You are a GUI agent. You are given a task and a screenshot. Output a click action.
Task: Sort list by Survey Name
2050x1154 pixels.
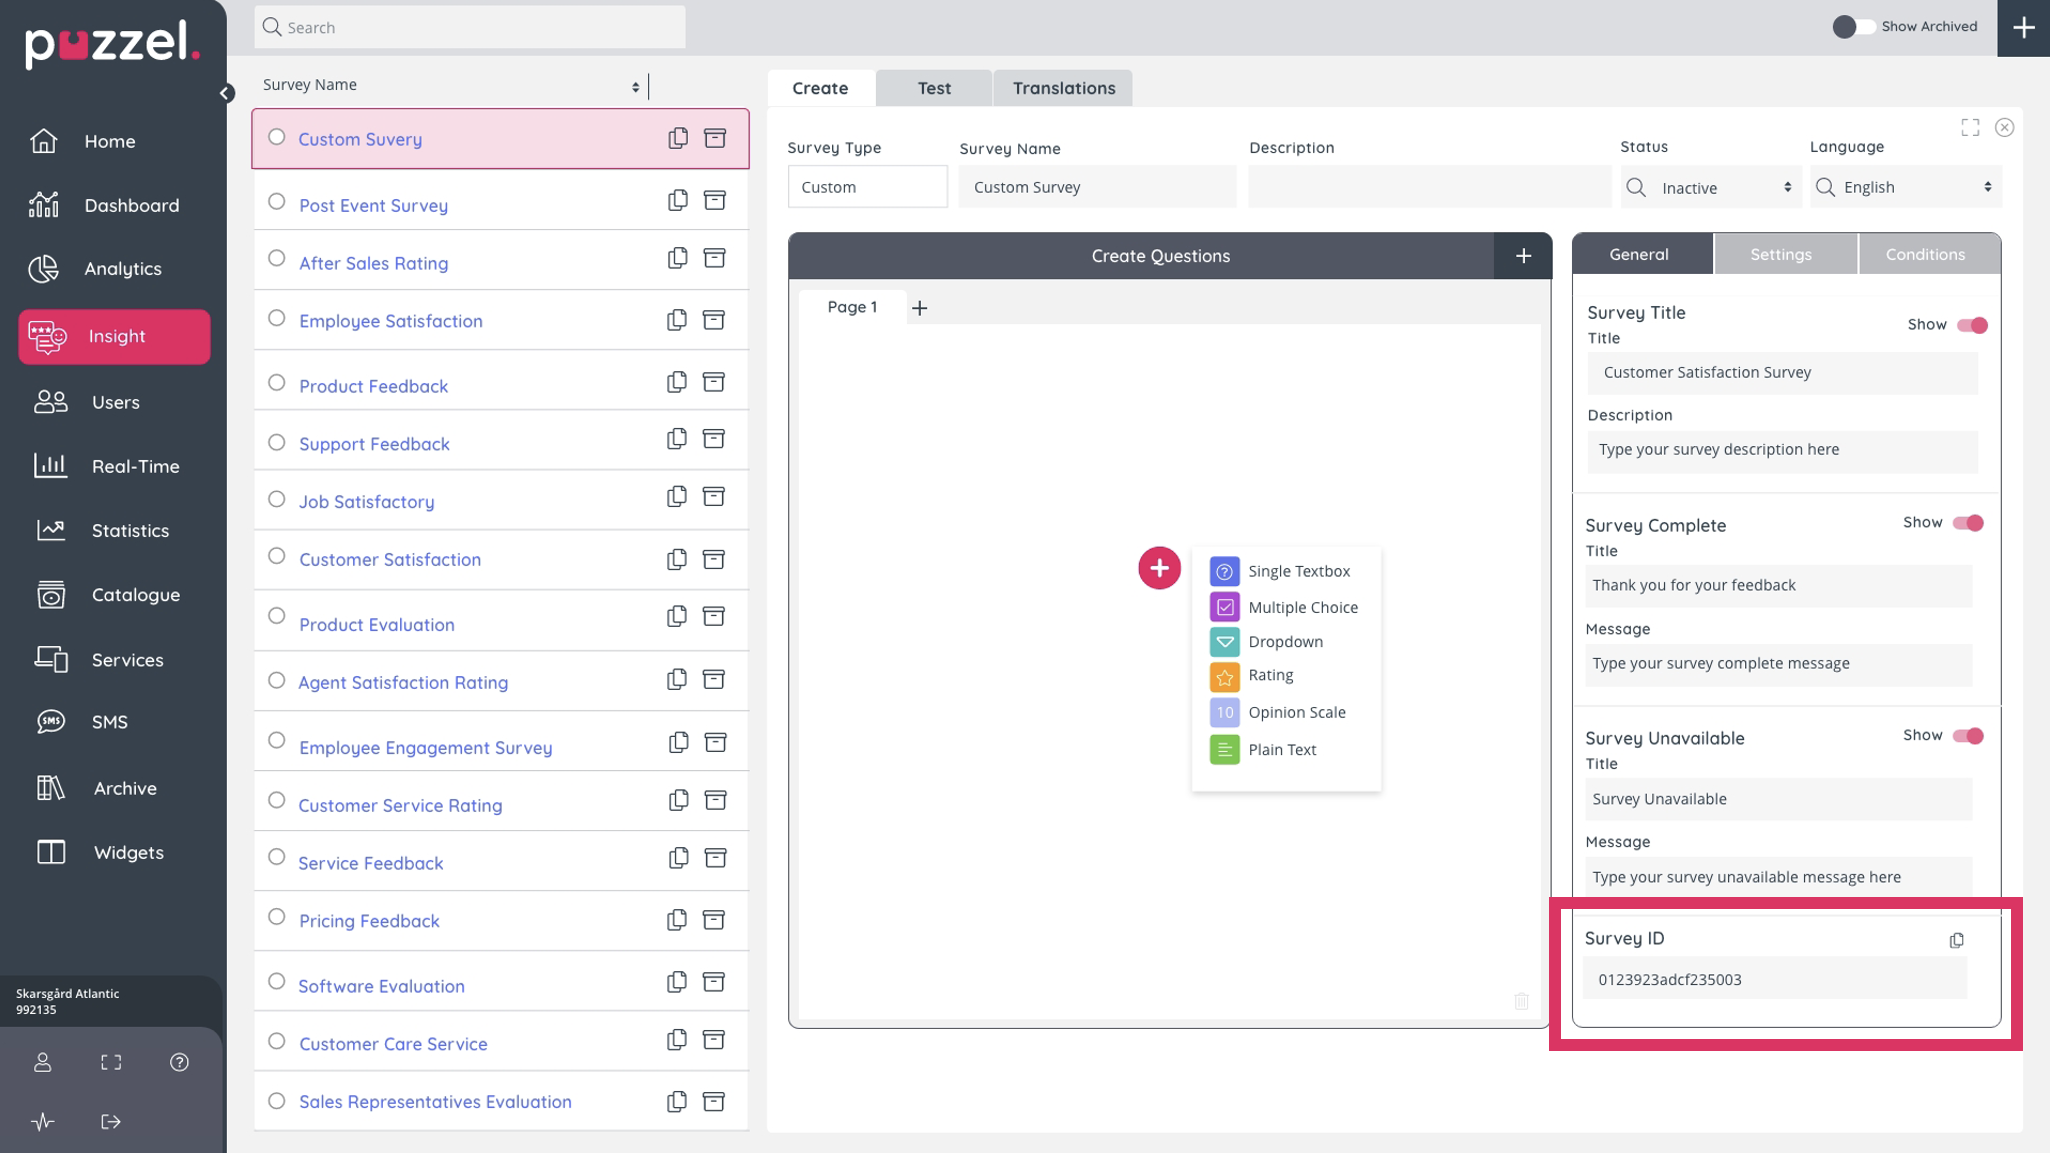pos(635,86)
